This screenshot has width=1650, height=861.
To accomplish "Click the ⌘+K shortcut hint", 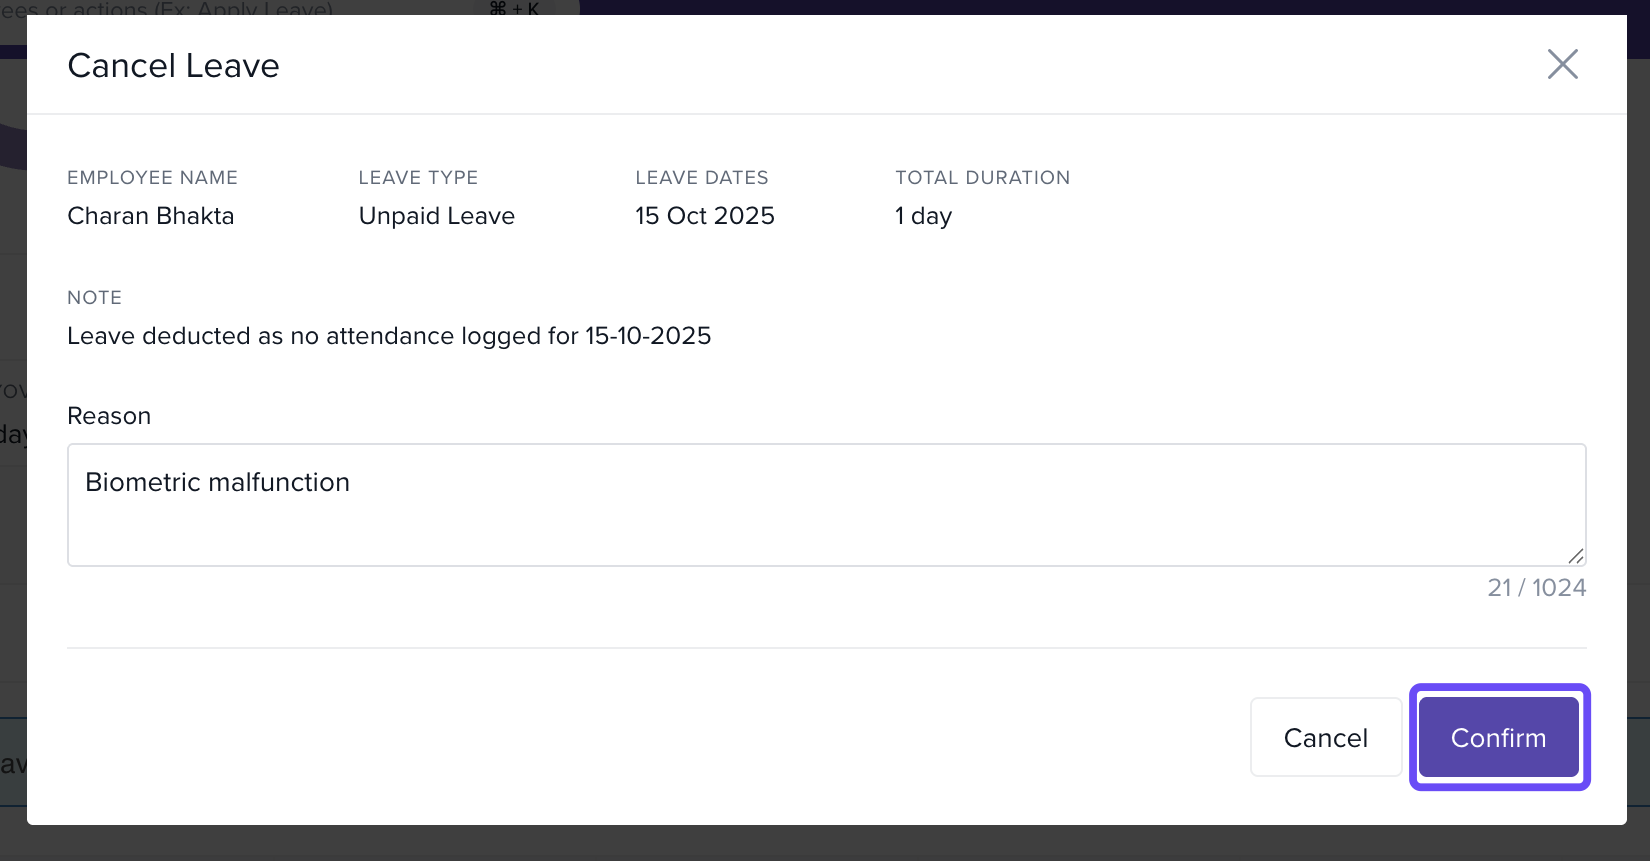I will (x=514, y=8).
